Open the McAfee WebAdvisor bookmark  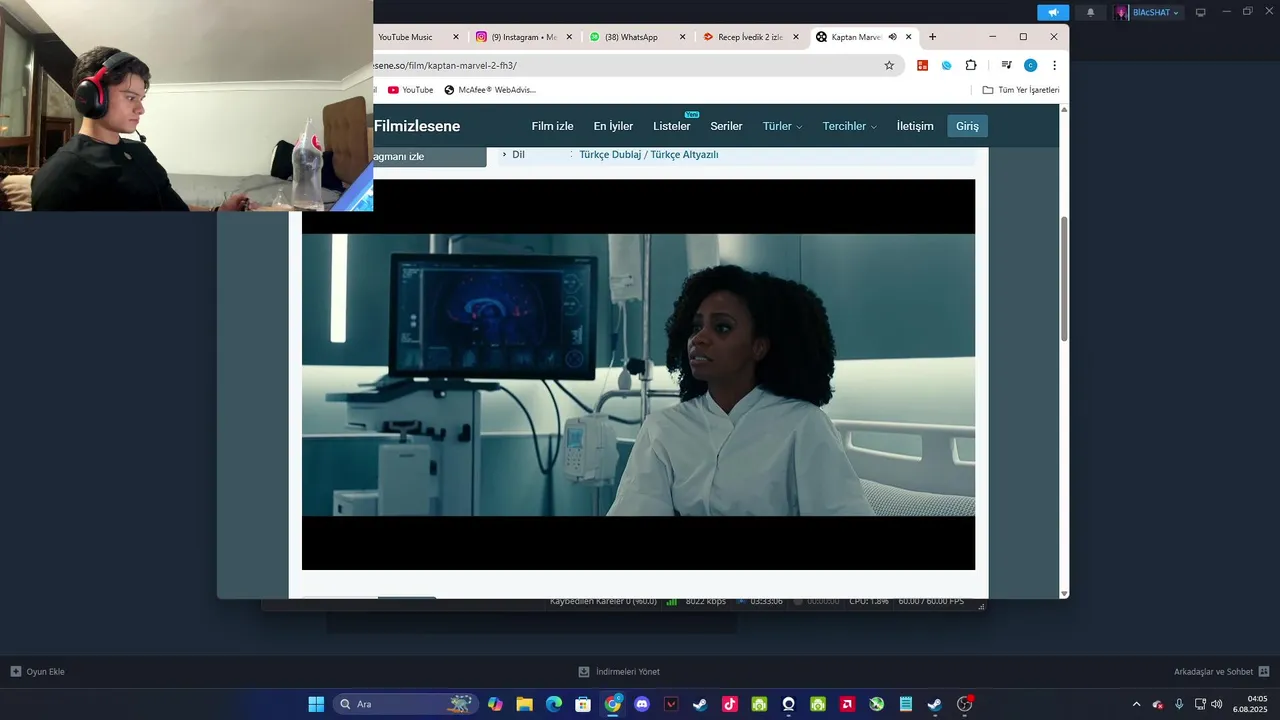click(490, 90)
